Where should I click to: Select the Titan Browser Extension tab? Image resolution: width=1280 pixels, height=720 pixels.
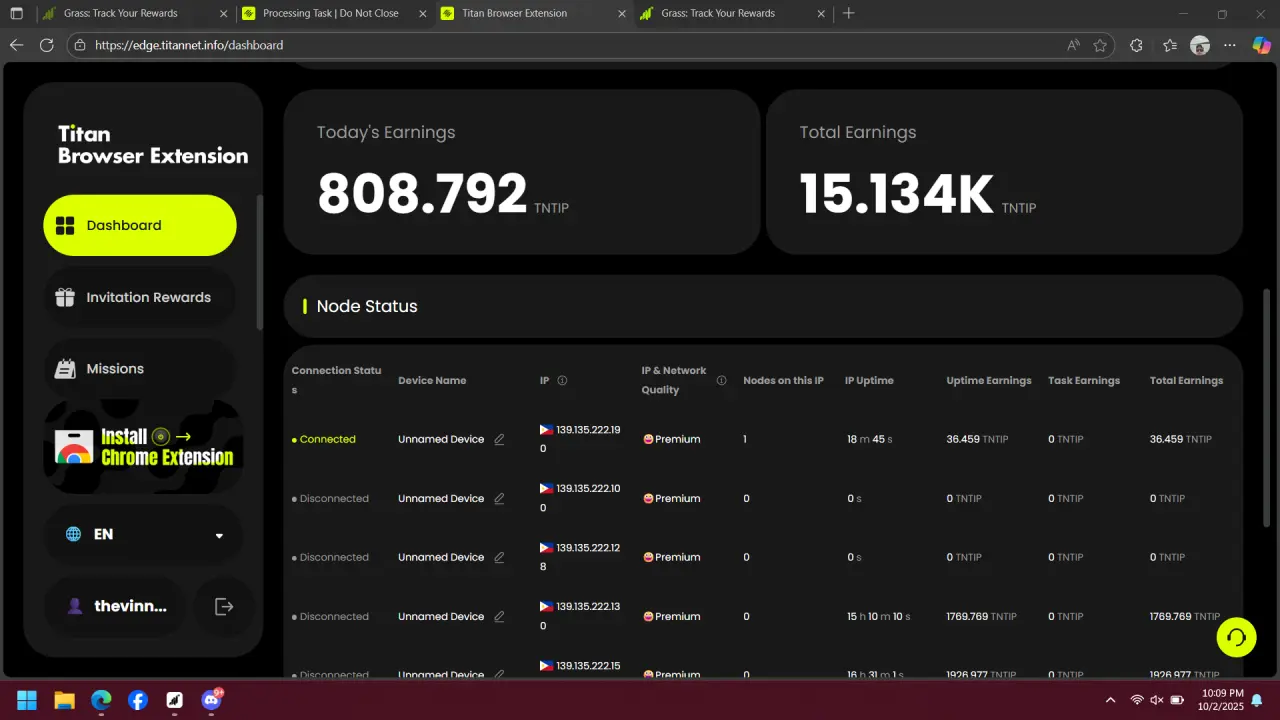click(x=534, y=13)
